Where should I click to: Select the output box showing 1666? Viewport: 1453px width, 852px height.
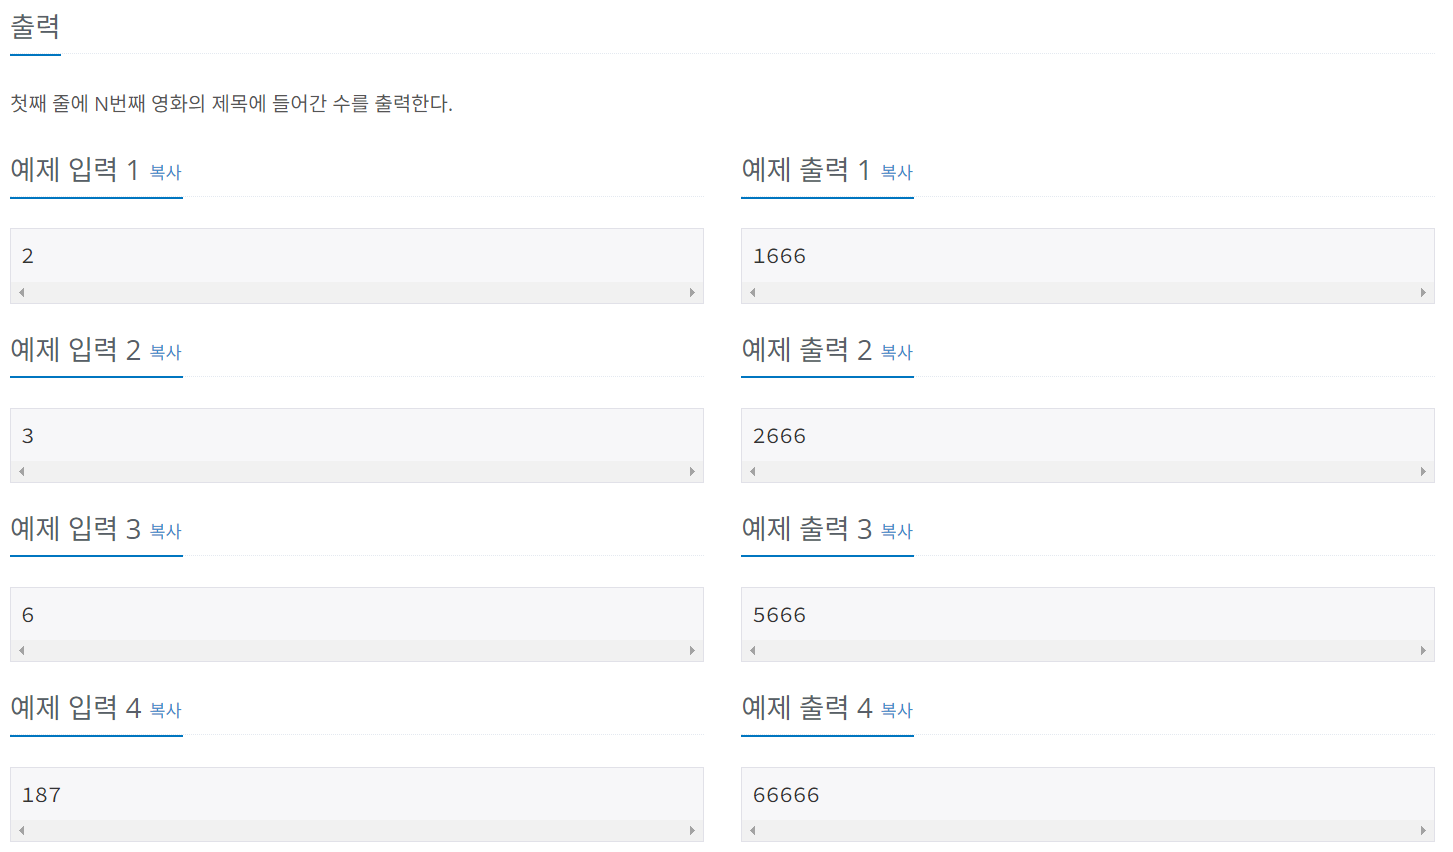click(1086, 256)
